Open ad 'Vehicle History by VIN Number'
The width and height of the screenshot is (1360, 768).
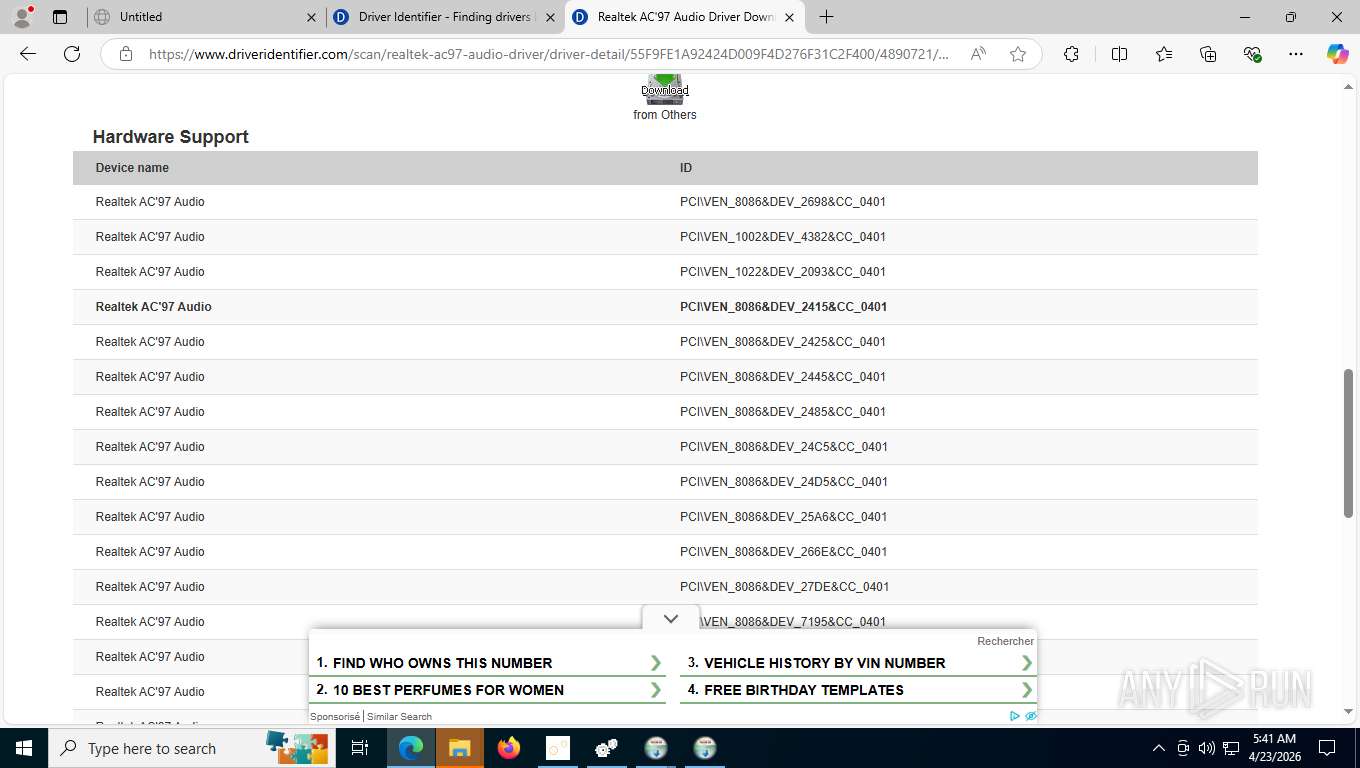coord(859,663)
